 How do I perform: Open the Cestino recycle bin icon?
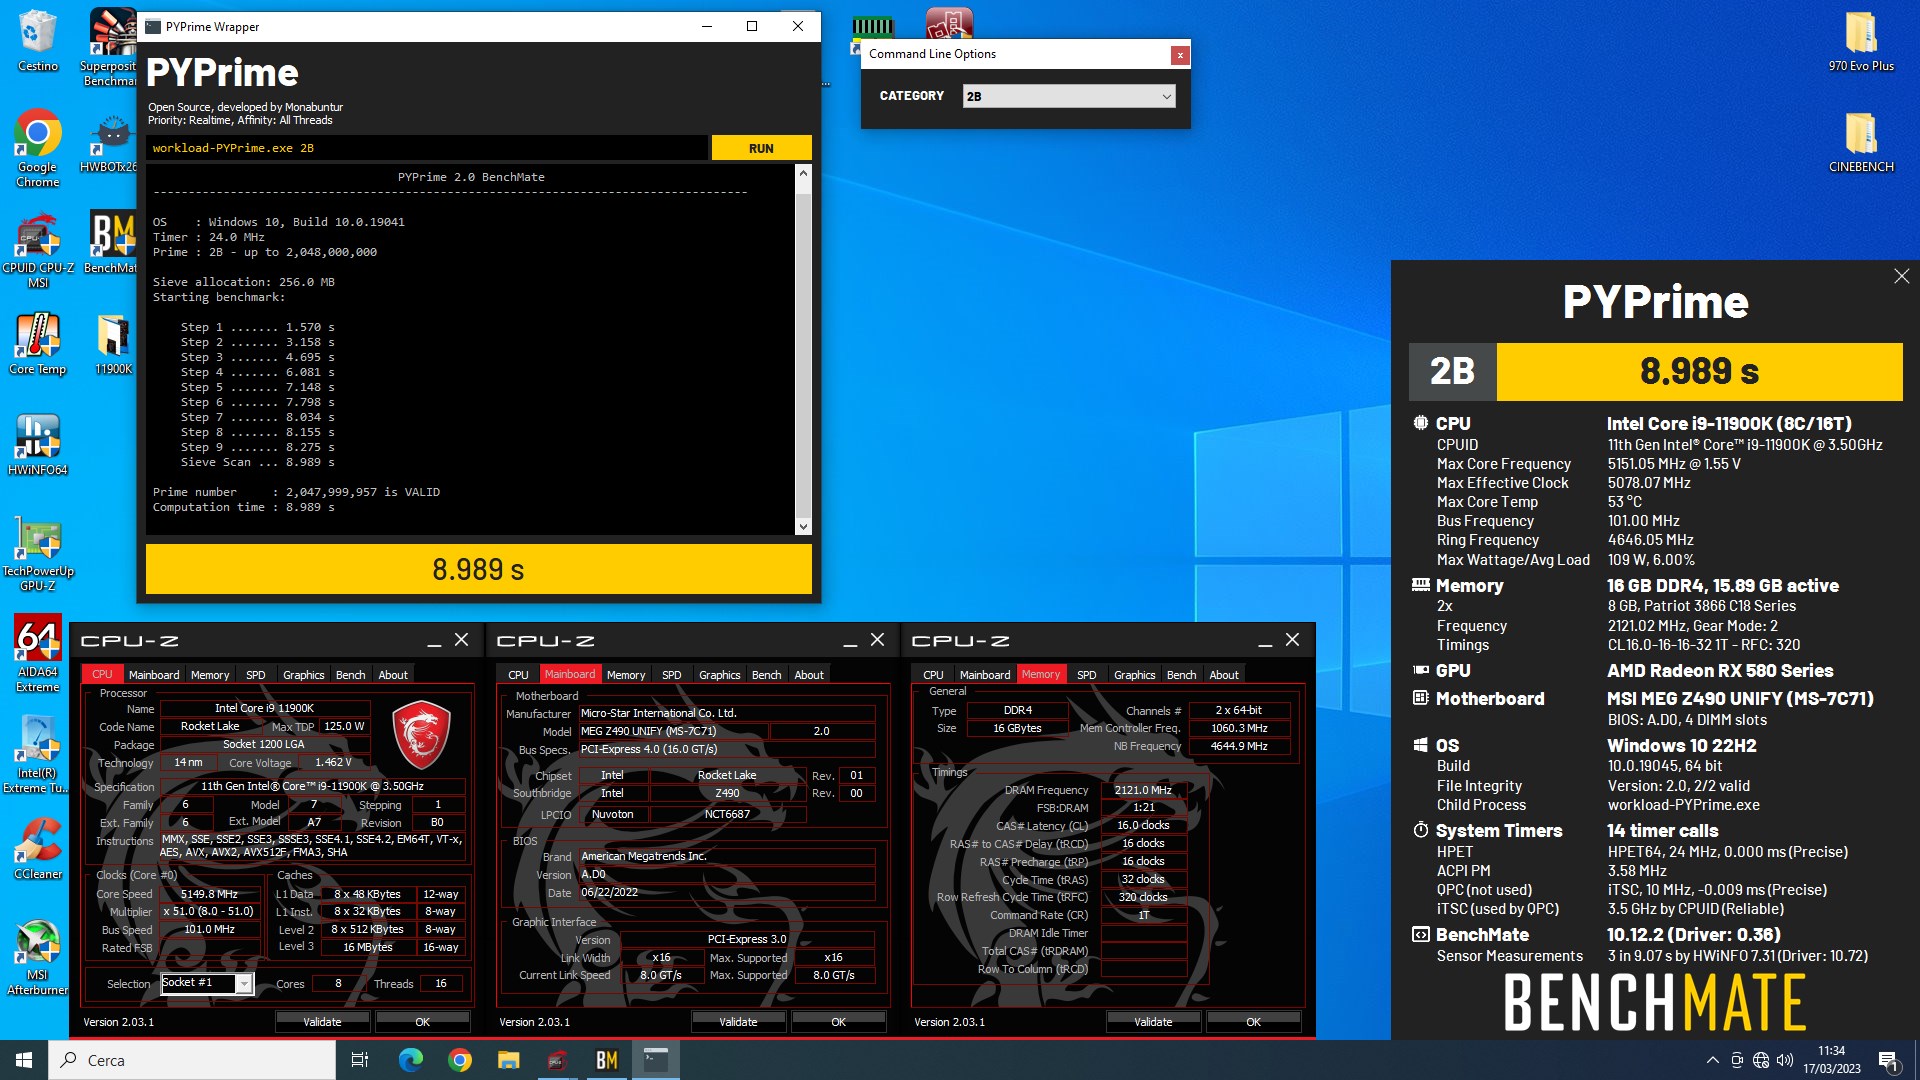[x=37, y=40]
